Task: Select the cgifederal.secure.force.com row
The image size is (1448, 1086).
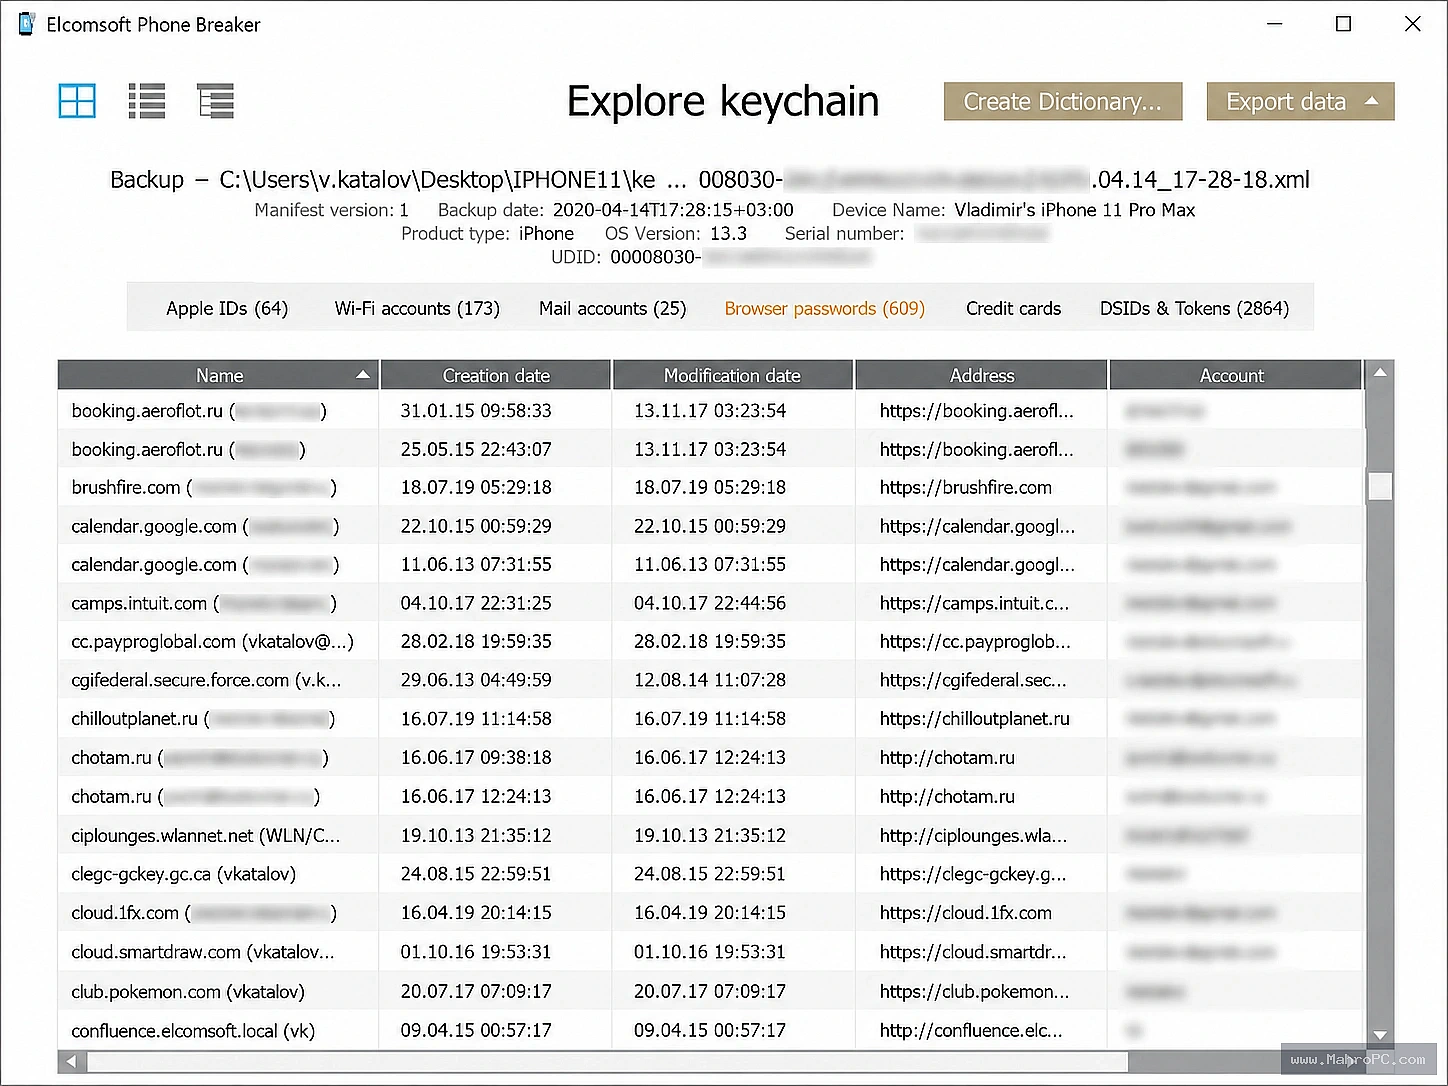Action: (x=710, y=680)
